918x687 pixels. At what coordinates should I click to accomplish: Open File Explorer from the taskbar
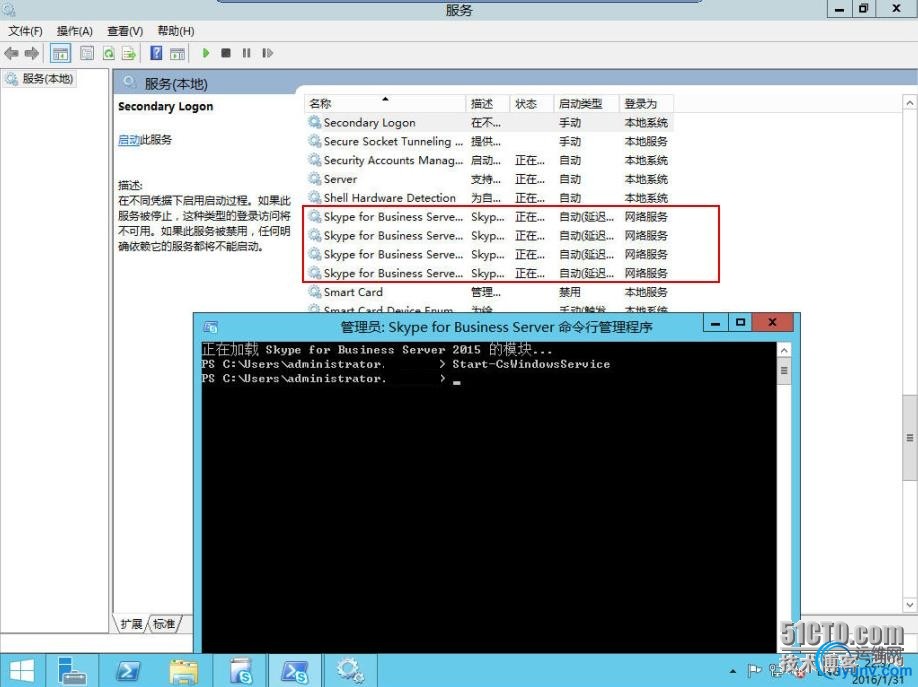[183, 671]
